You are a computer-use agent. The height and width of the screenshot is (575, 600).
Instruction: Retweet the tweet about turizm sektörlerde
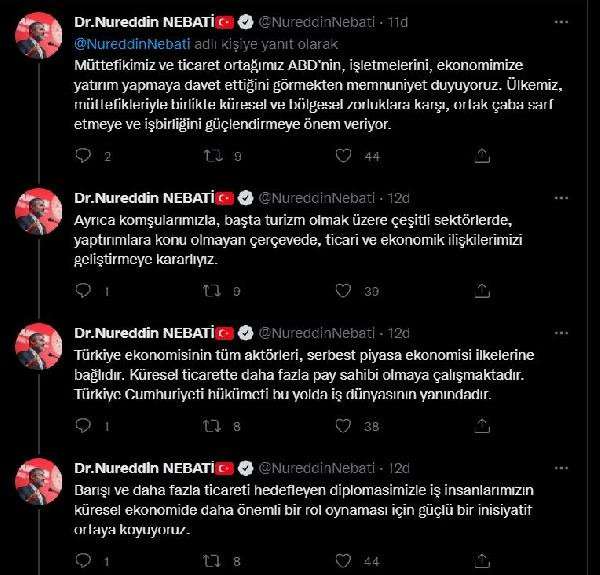213,291
